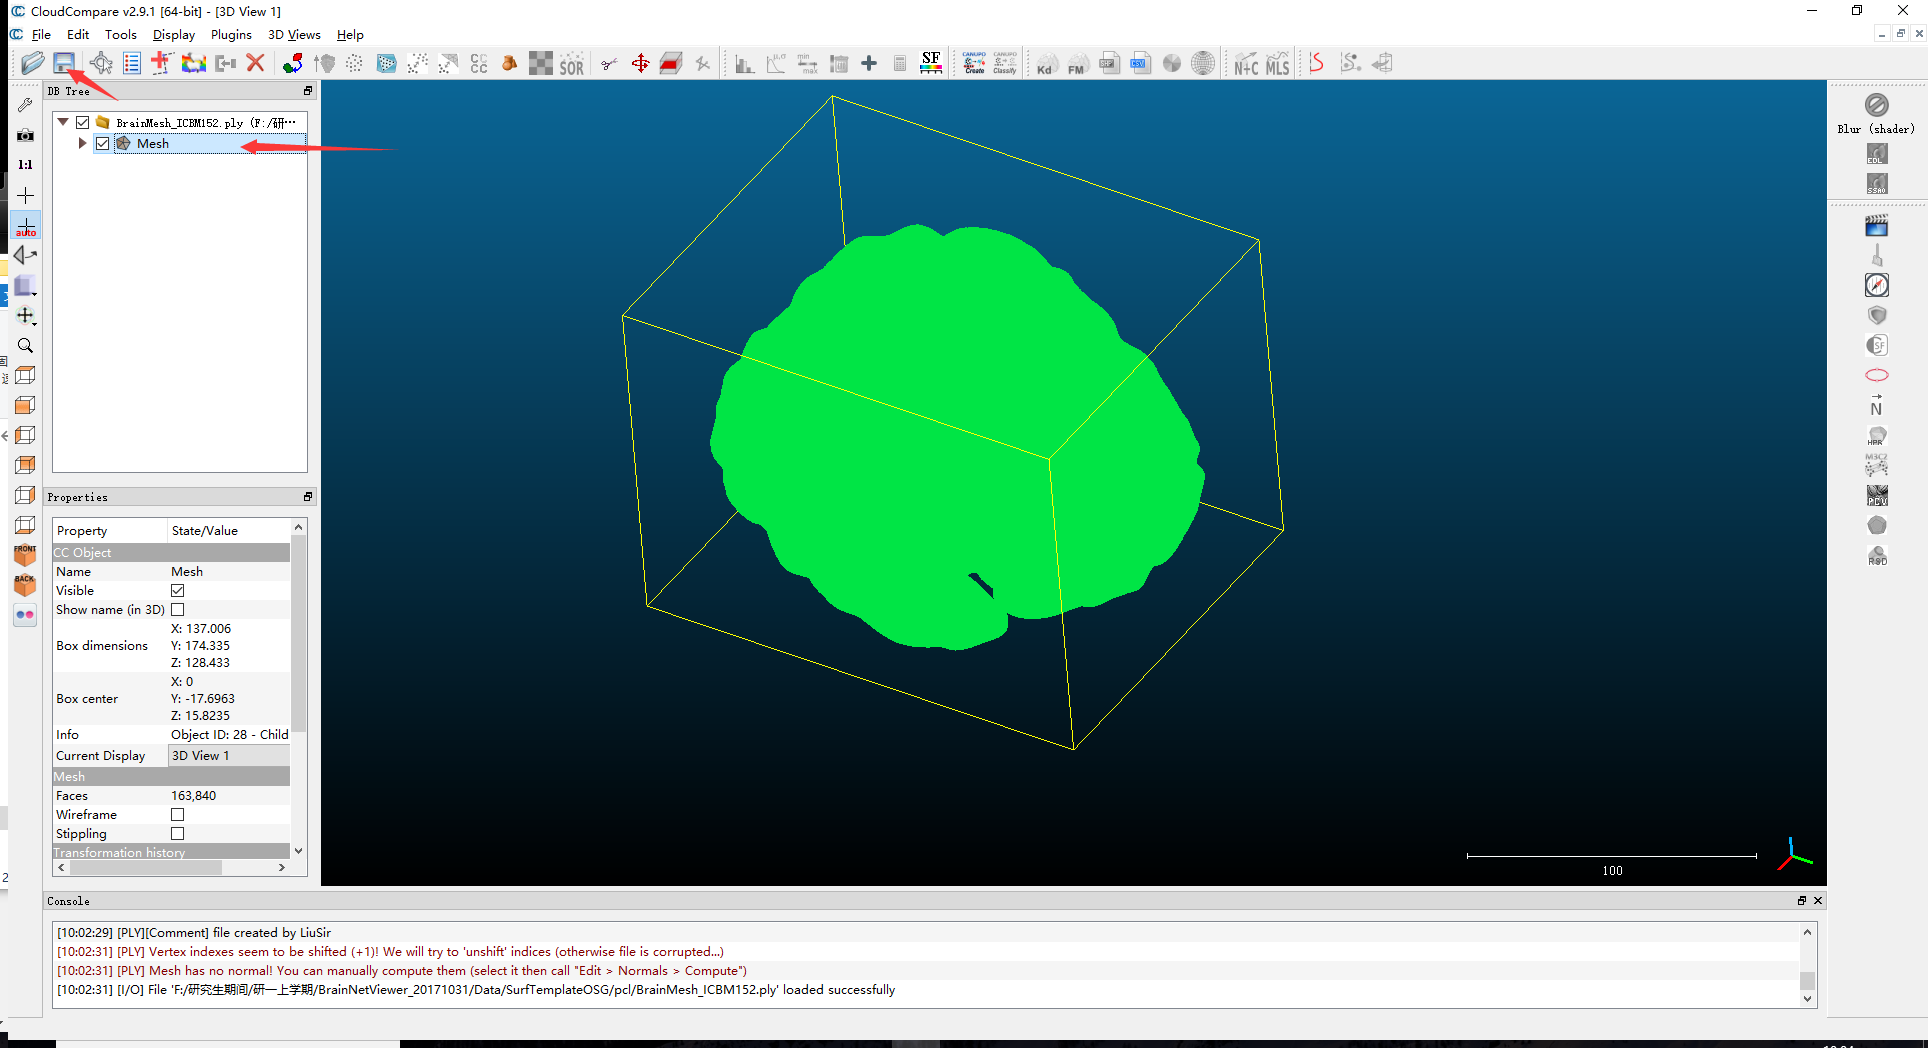
Task: Uncheck the BrainMesh_ICBM152.ply file checkbox
Action: tap(83, 122)
